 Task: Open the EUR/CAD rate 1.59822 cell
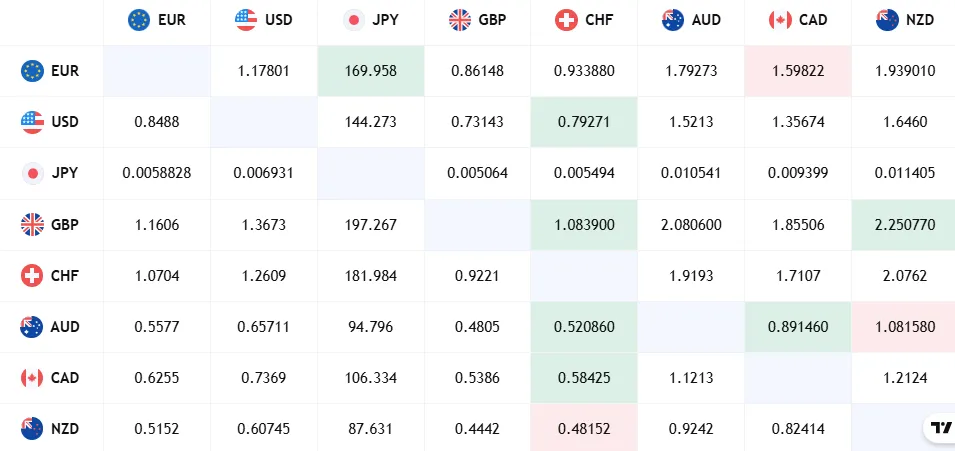pyautogui.click(x=798, y=71)
